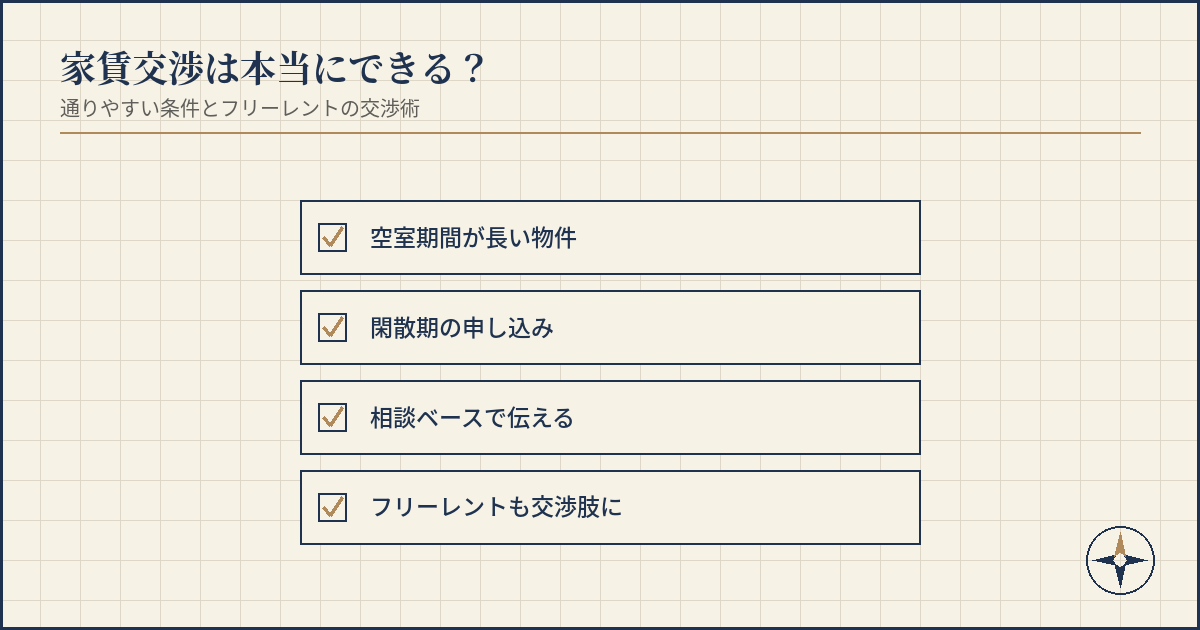Click the フリーレントも交渉肢に item text
This screenshot has width=1200, height=630.
[x=496, y=508]
